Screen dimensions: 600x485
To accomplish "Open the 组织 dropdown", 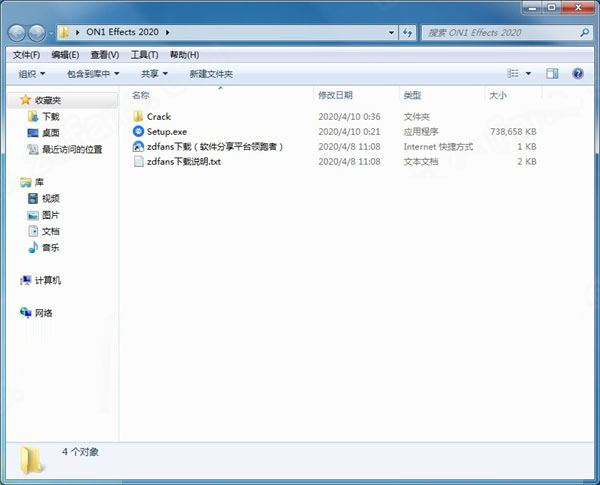I will [x=32, y=73].
